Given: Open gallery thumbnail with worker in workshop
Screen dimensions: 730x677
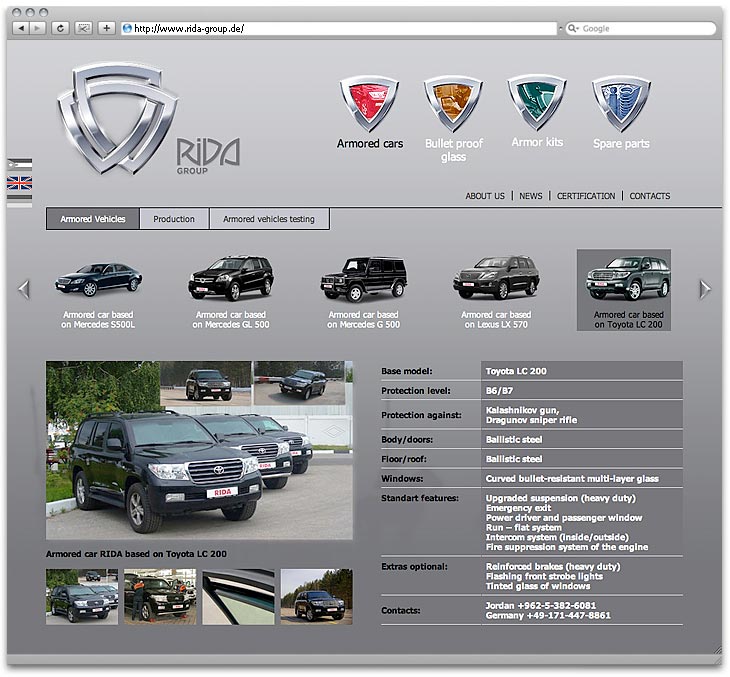Looking at the screenshot, I should (x=160, y=596).
